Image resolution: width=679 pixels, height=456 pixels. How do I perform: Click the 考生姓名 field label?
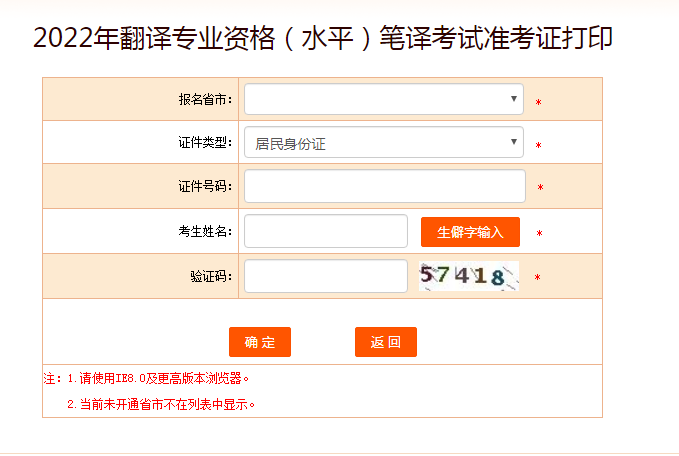pos(206,231)
